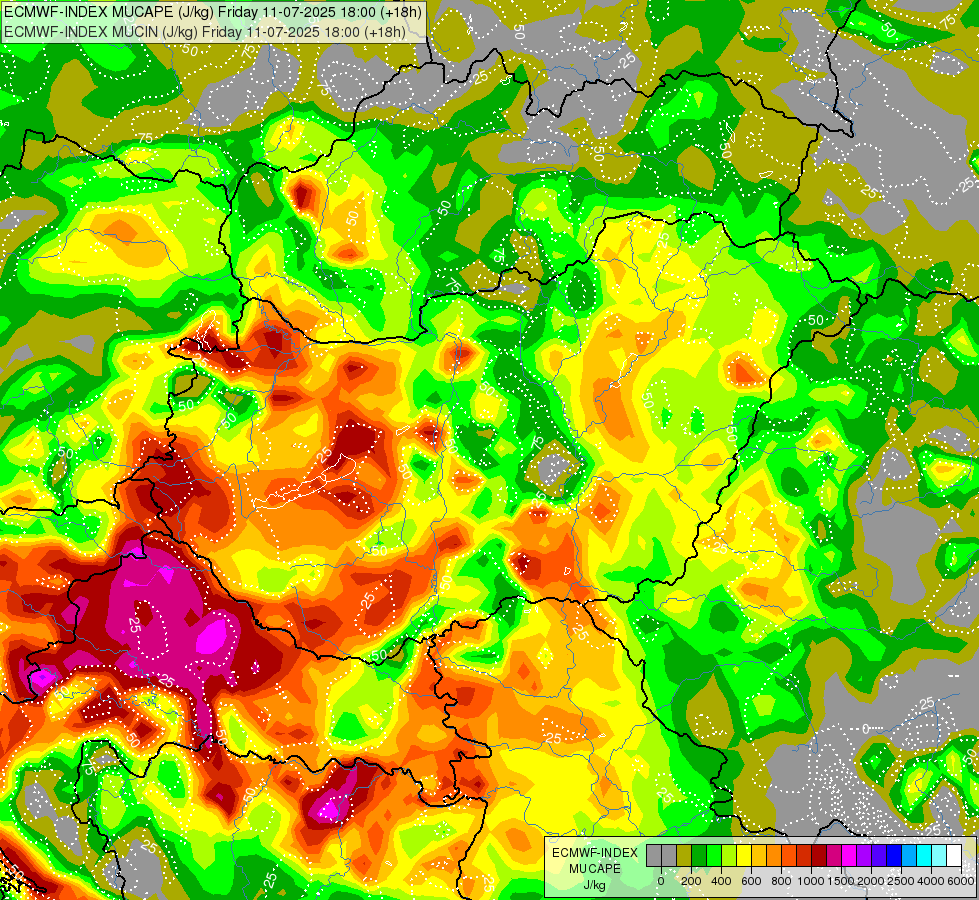Click the azure swatch right of 2500
979x900 pixels.
[x=909, y=856]
